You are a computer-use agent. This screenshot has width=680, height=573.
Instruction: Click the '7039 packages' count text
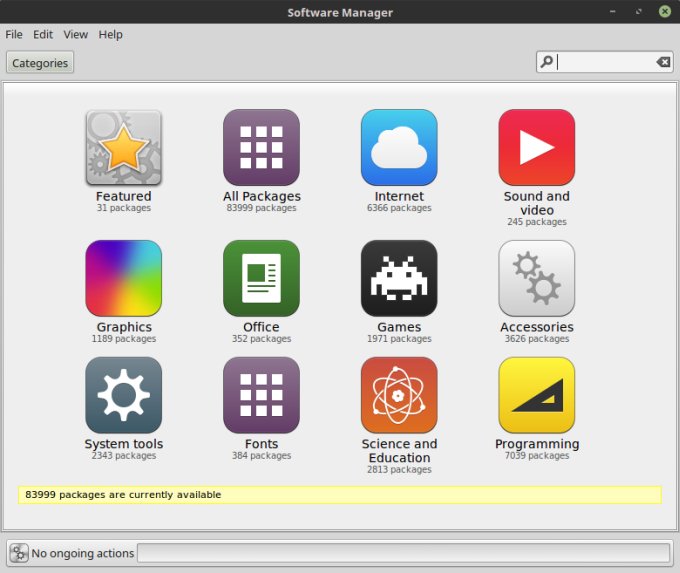click(537, 455)
